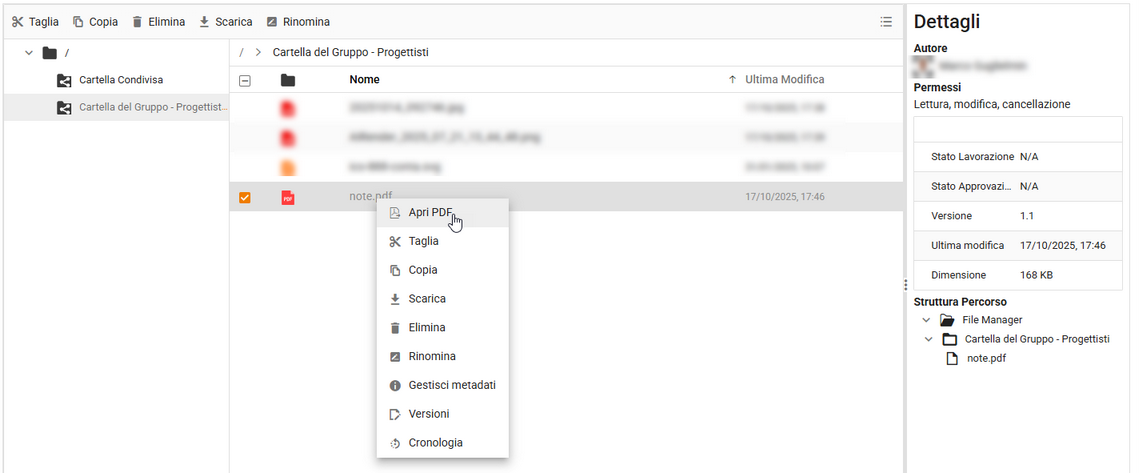1139x473 pixels.
Task: Toggle sort direction arrow by Ultima Modifica
Action: point(732,80)
